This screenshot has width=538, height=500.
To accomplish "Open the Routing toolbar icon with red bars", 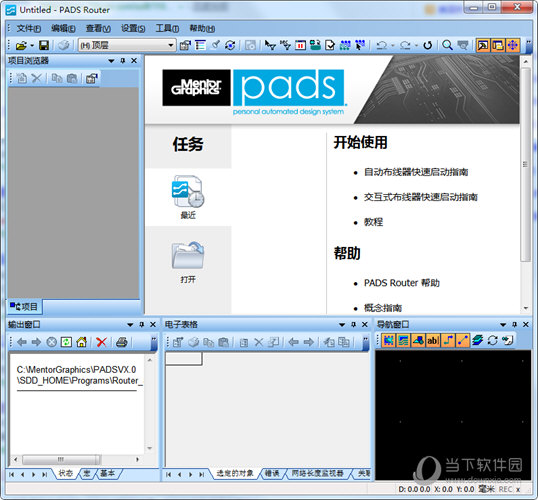I will pyautogui.click(x=301, y=45).
